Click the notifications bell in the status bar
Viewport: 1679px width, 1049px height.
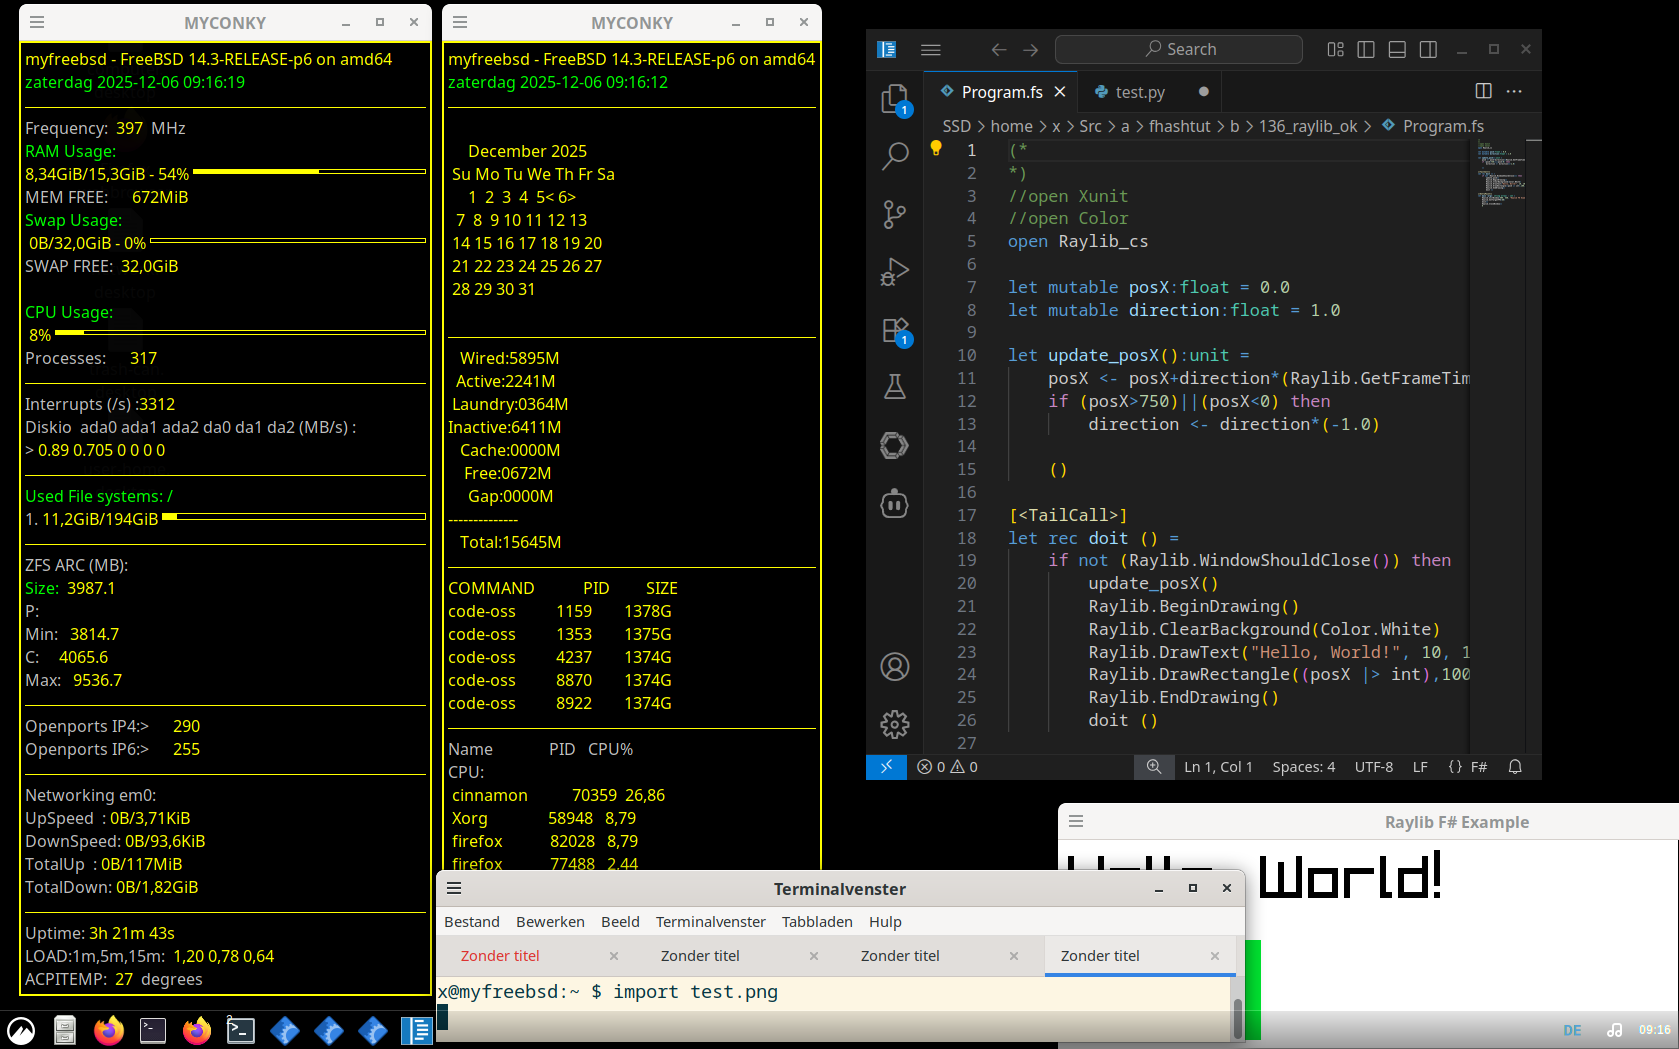coord(1515,767)
